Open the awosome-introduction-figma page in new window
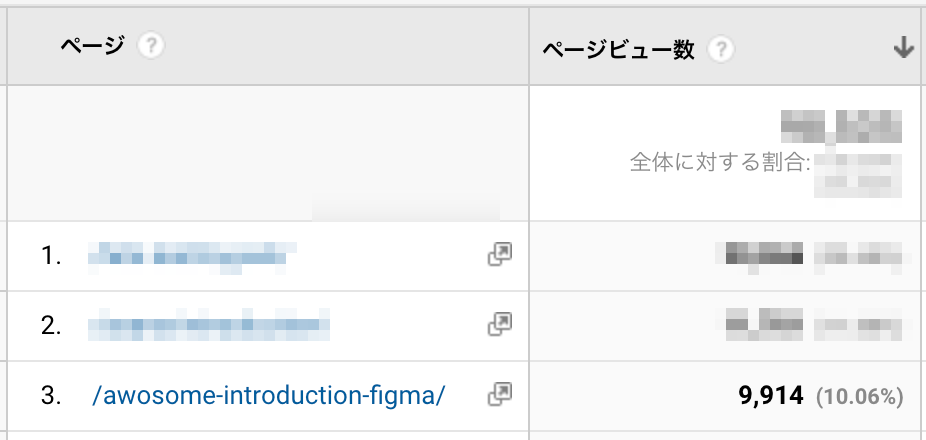 point(499,395)
